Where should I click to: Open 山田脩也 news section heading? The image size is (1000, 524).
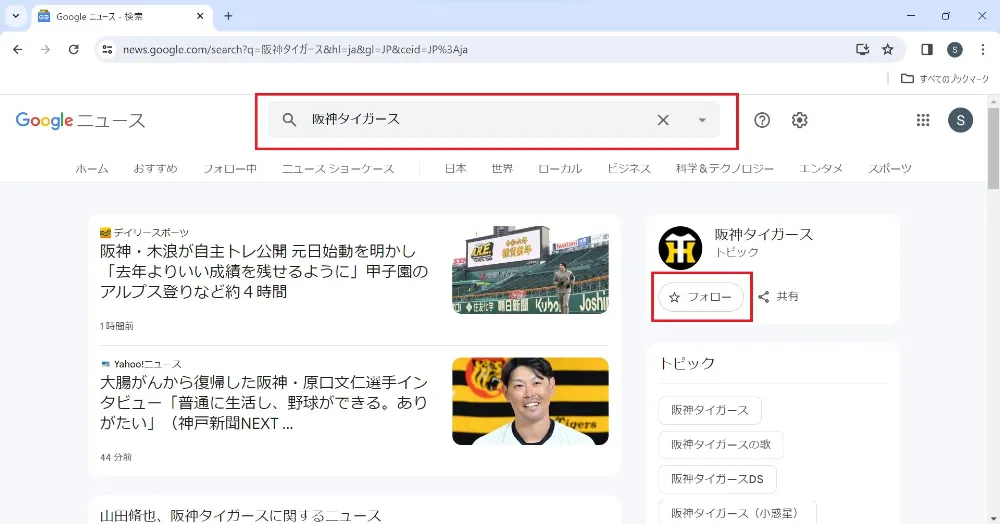coord(240,515)
